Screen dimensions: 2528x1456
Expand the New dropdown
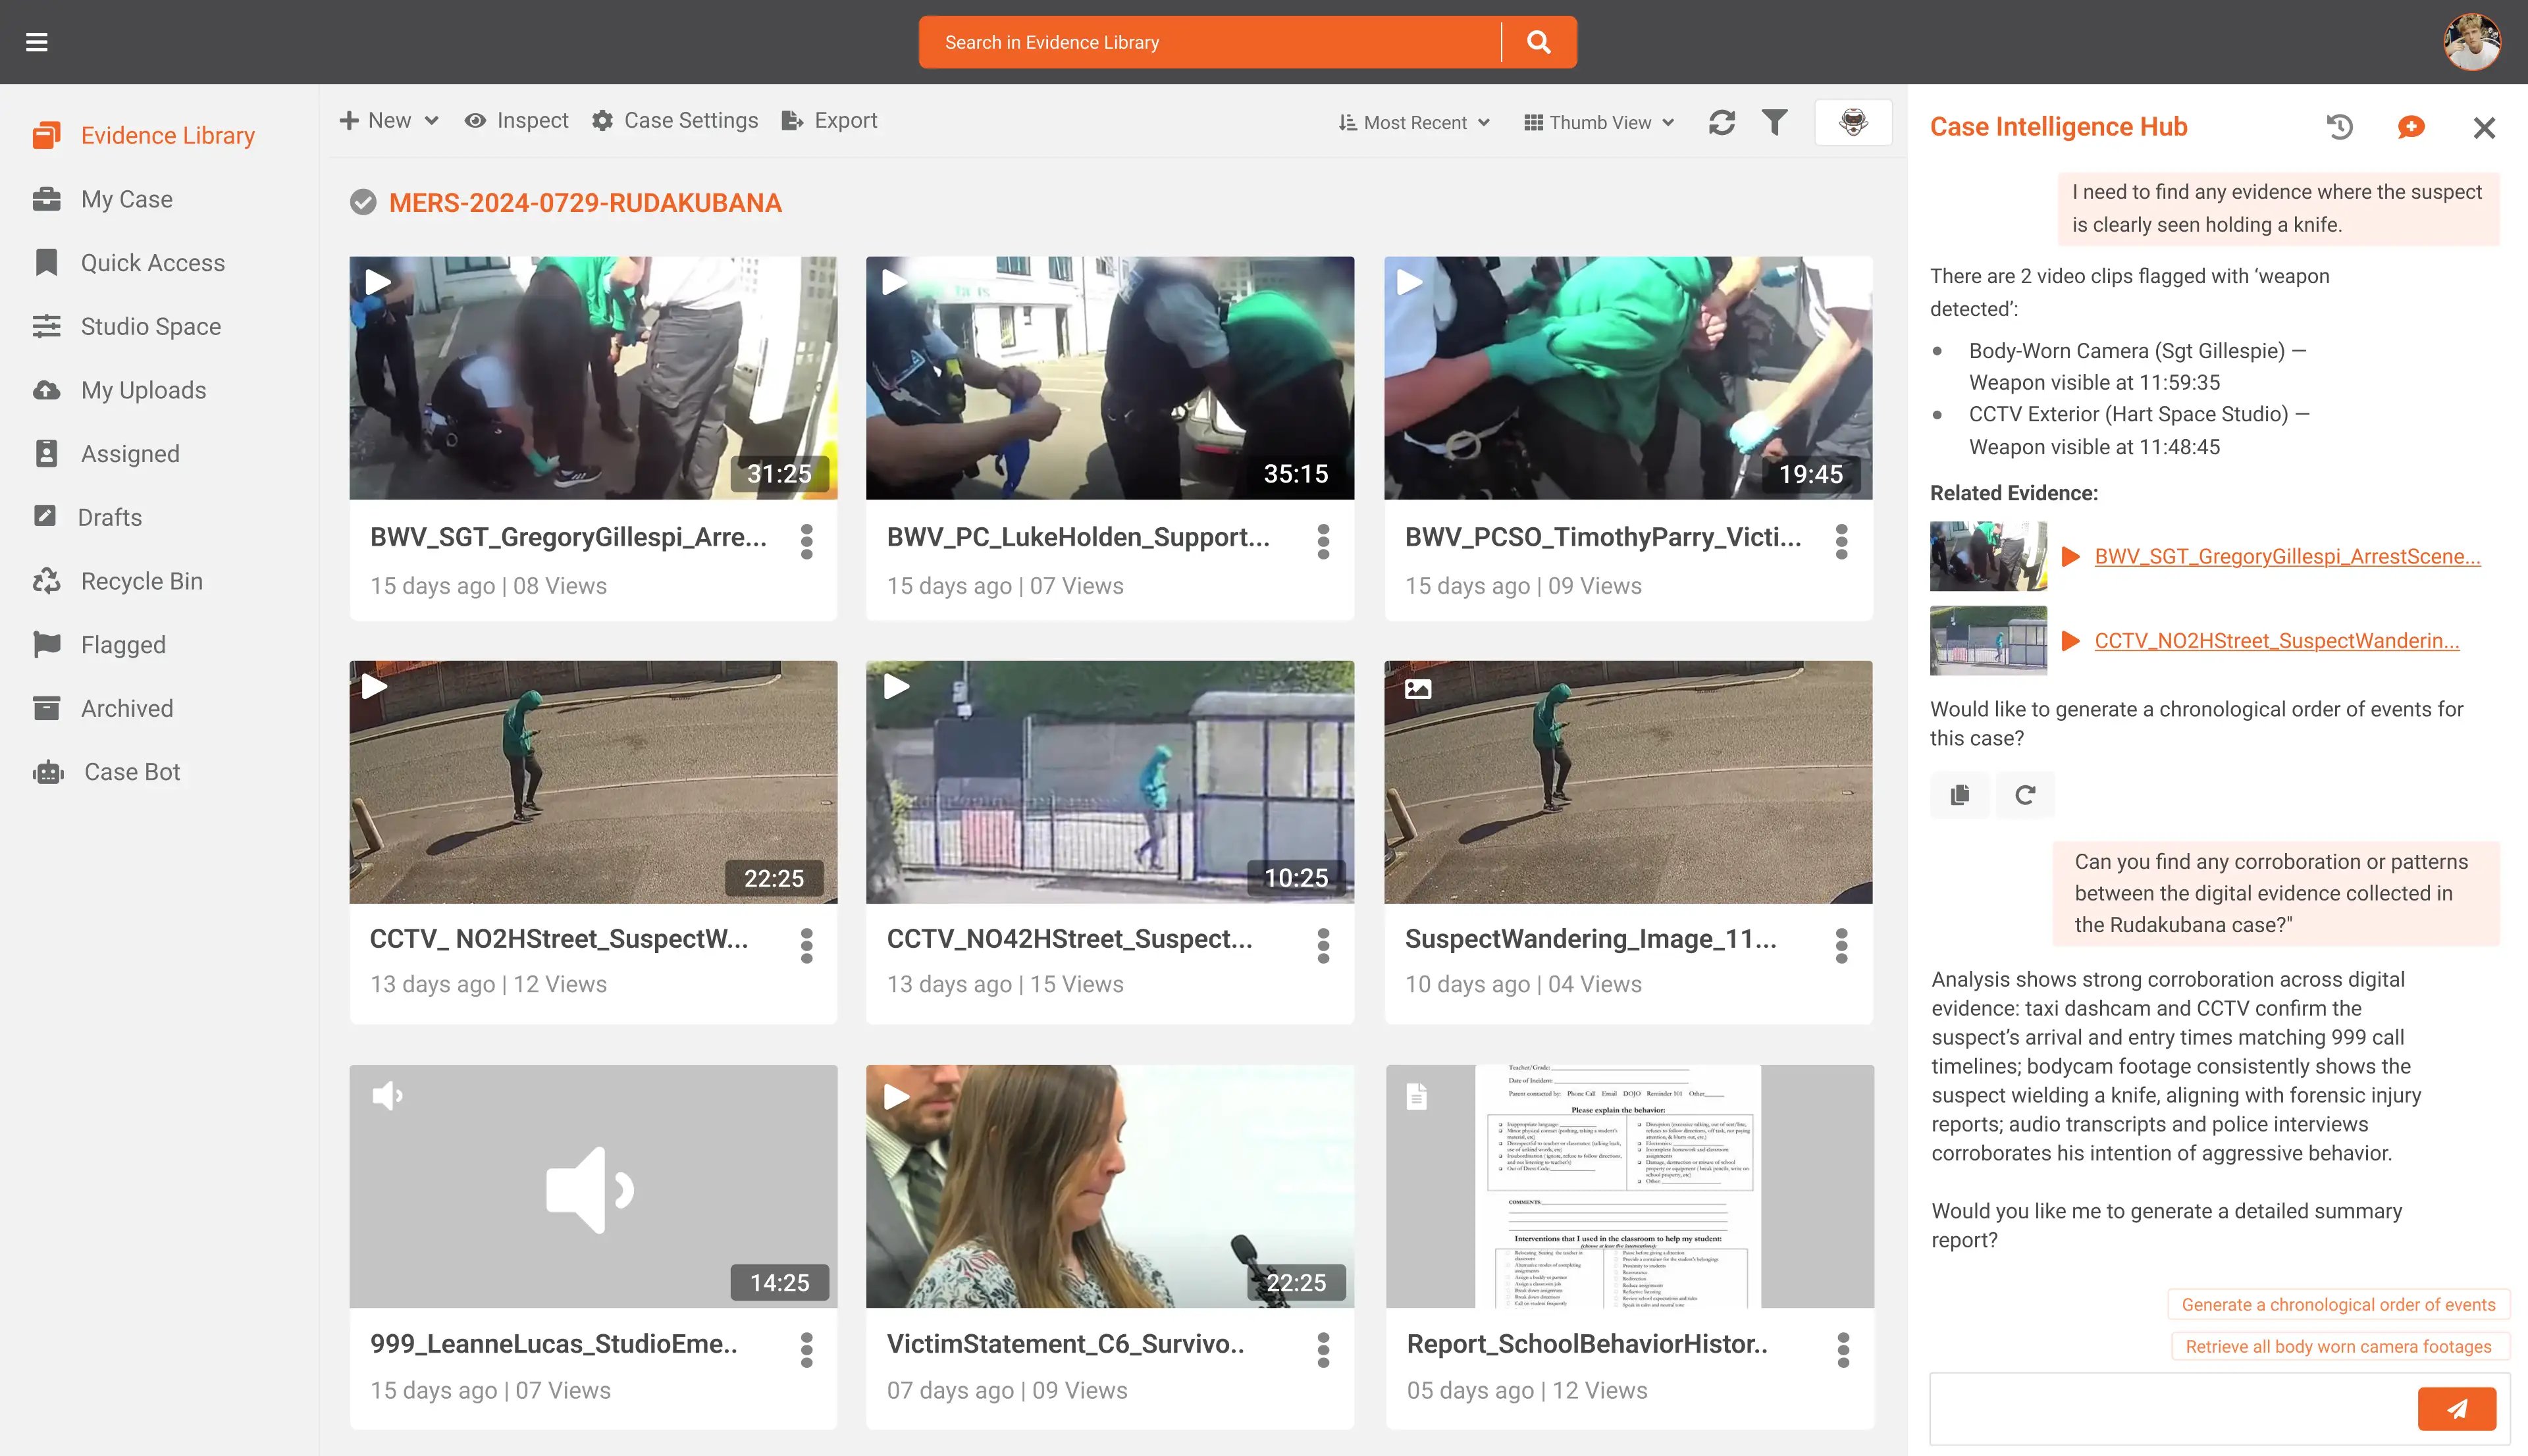(389, 121)
